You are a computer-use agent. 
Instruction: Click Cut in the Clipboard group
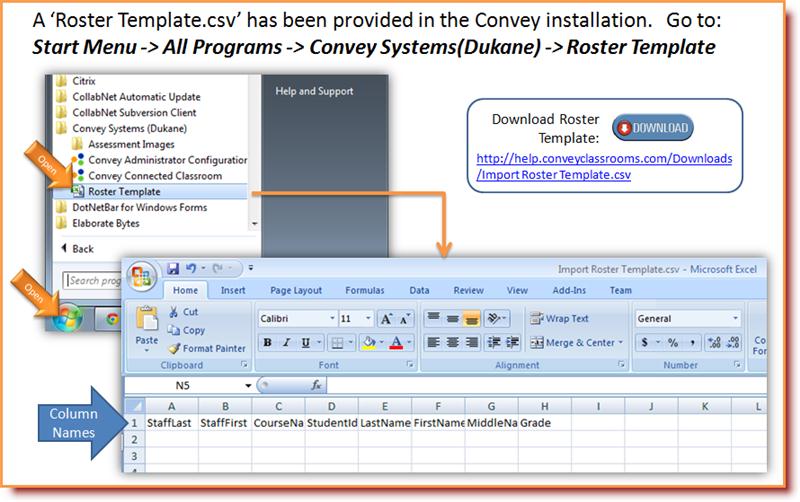click(x=184, y=312)
